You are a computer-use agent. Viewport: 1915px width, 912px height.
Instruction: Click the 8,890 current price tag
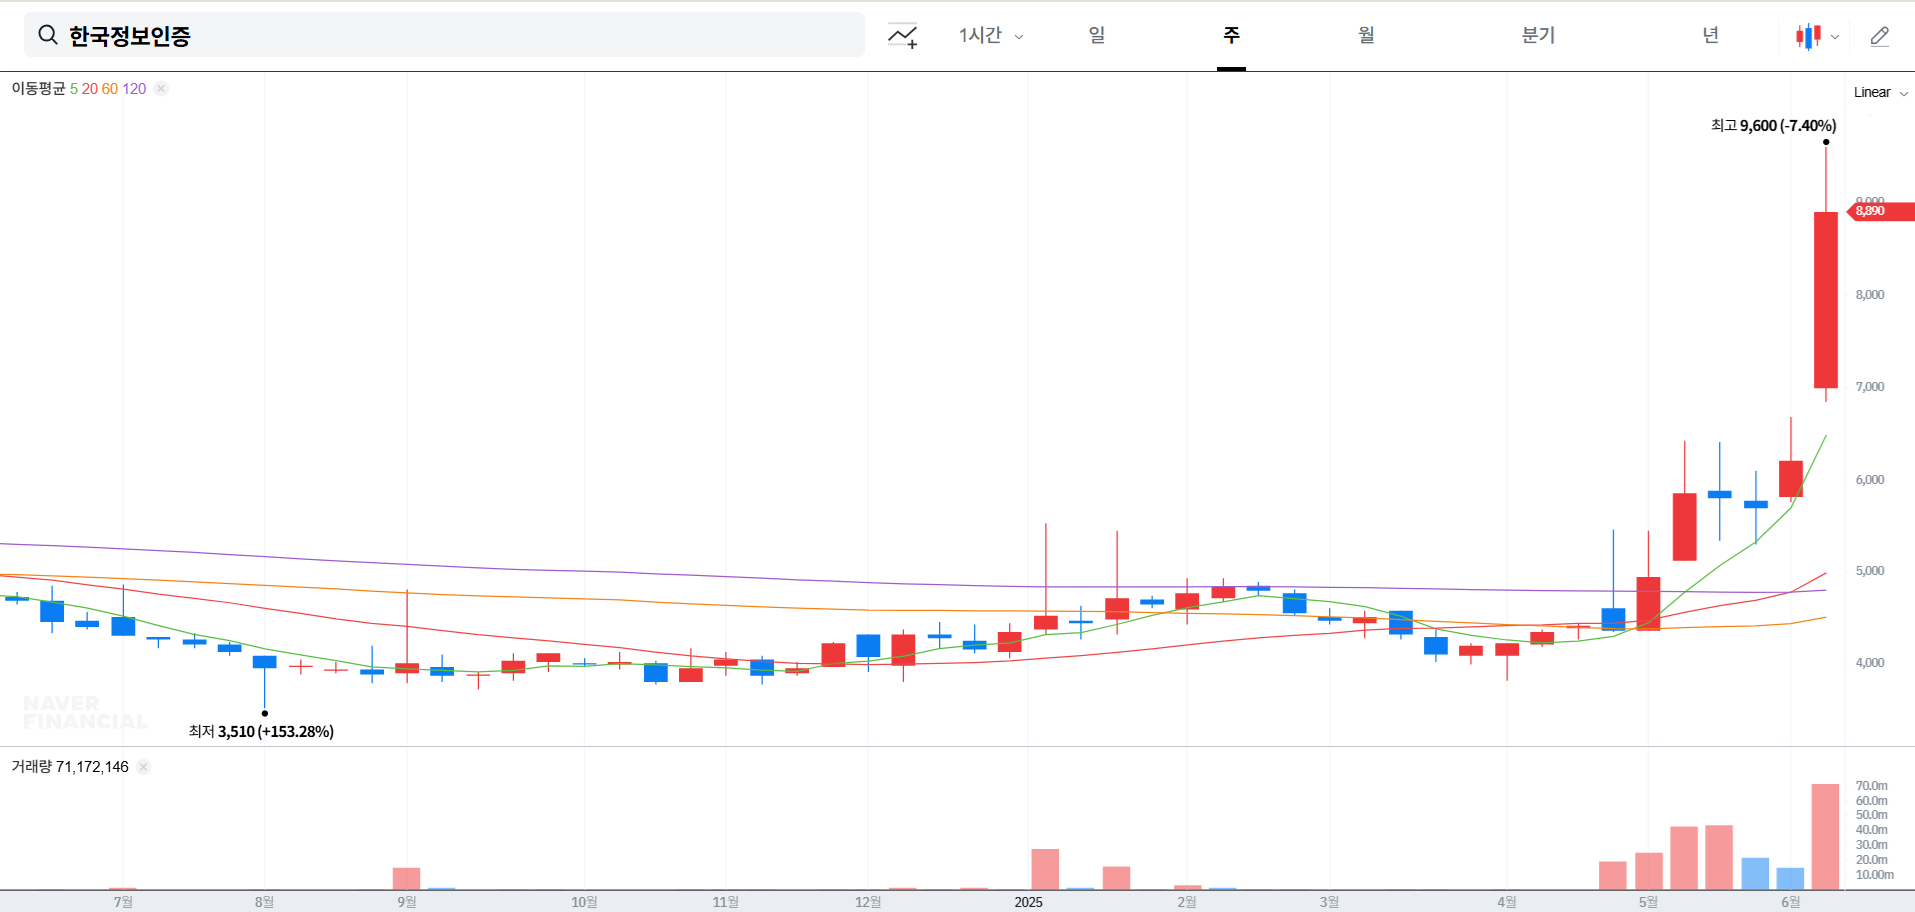pyautogui.click(x=1880, y=211)
